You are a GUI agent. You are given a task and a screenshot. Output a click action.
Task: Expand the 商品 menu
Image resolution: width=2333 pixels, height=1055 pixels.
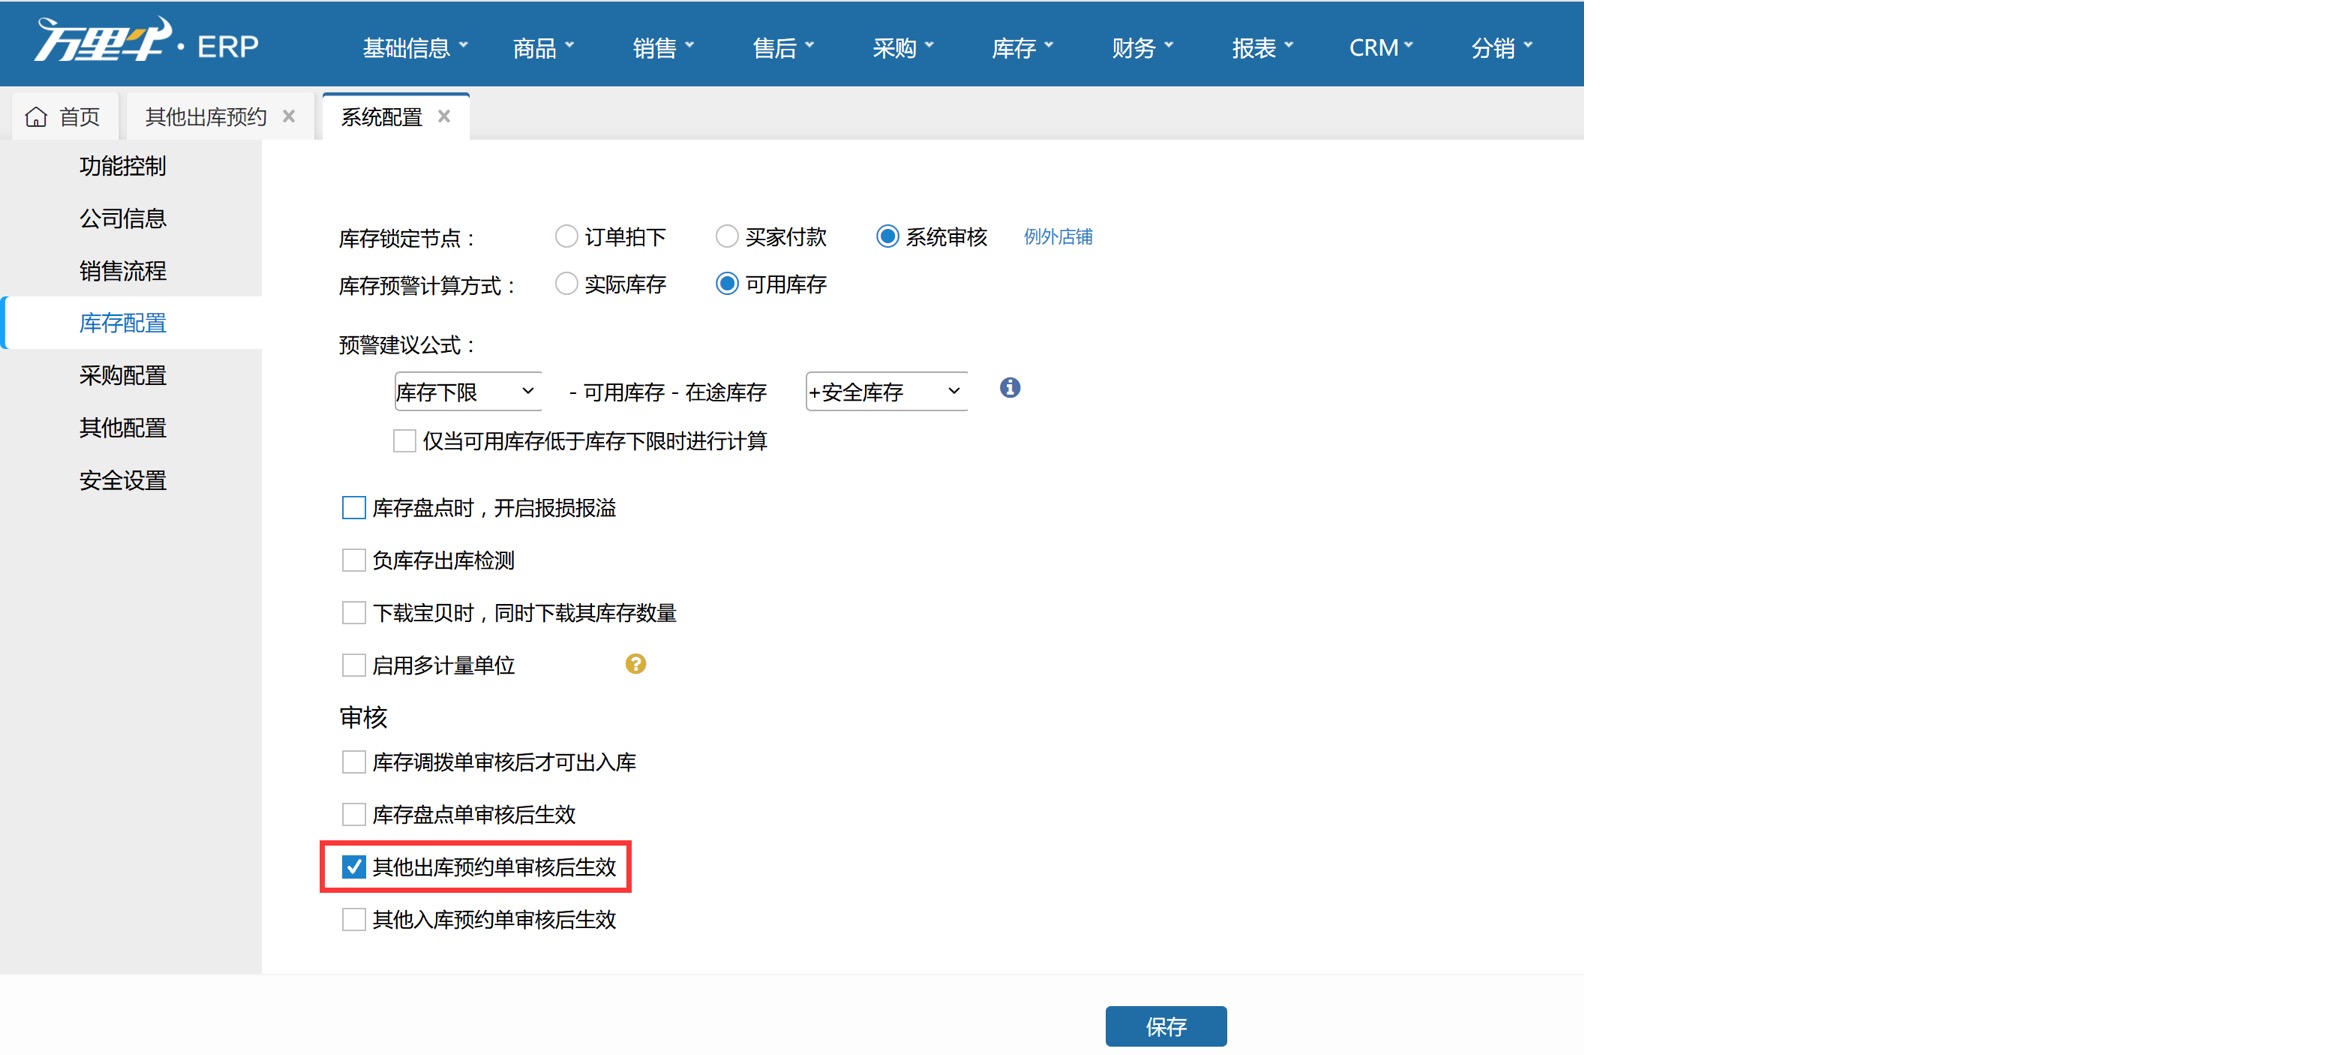(x=543, y=47)
